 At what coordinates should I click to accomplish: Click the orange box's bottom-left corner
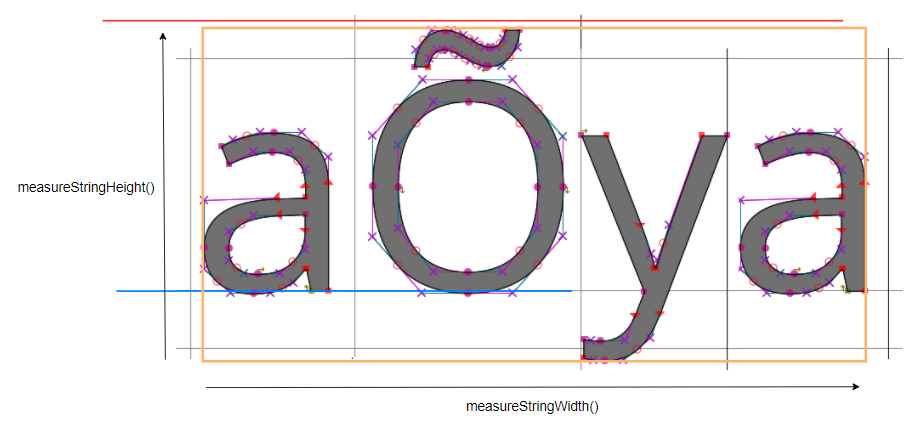(x=203, y=361)
